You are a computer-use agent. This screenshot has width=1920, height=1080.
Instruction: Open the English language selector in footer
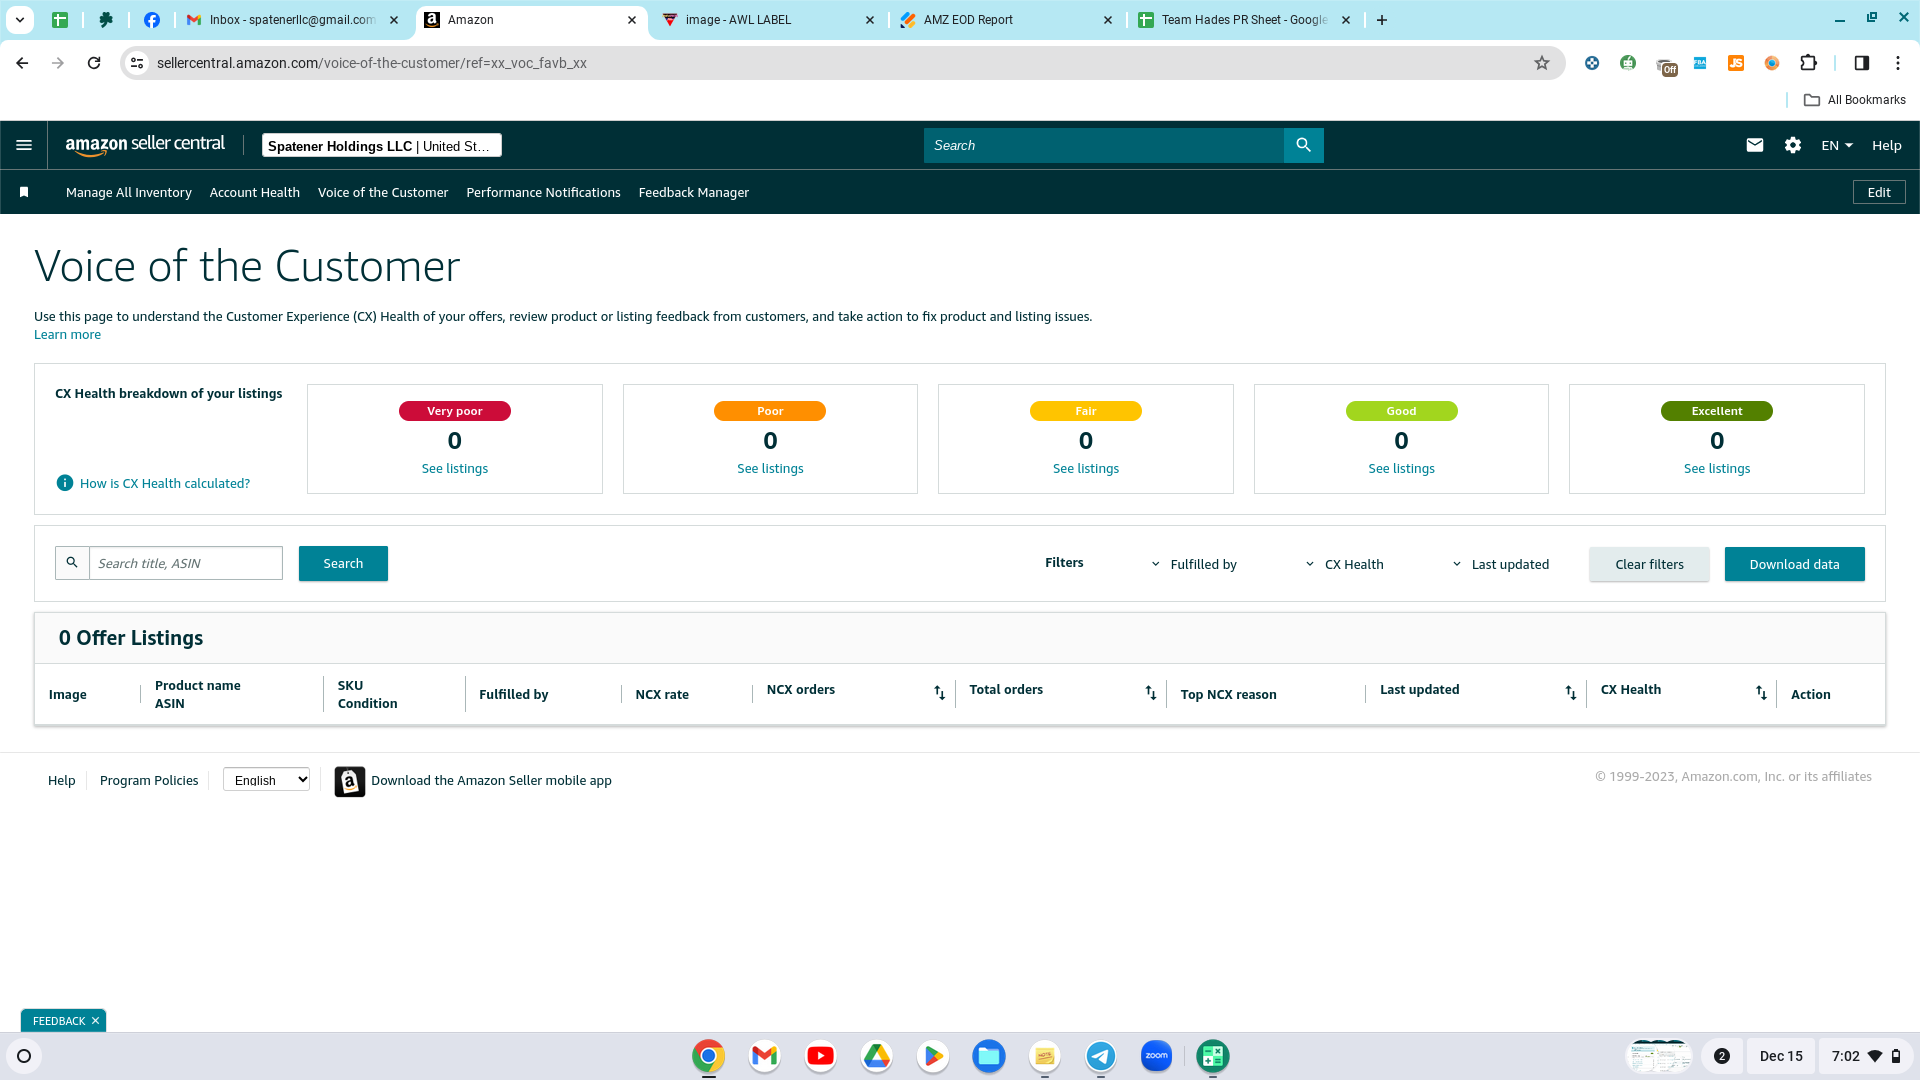[x=266, y=780]
